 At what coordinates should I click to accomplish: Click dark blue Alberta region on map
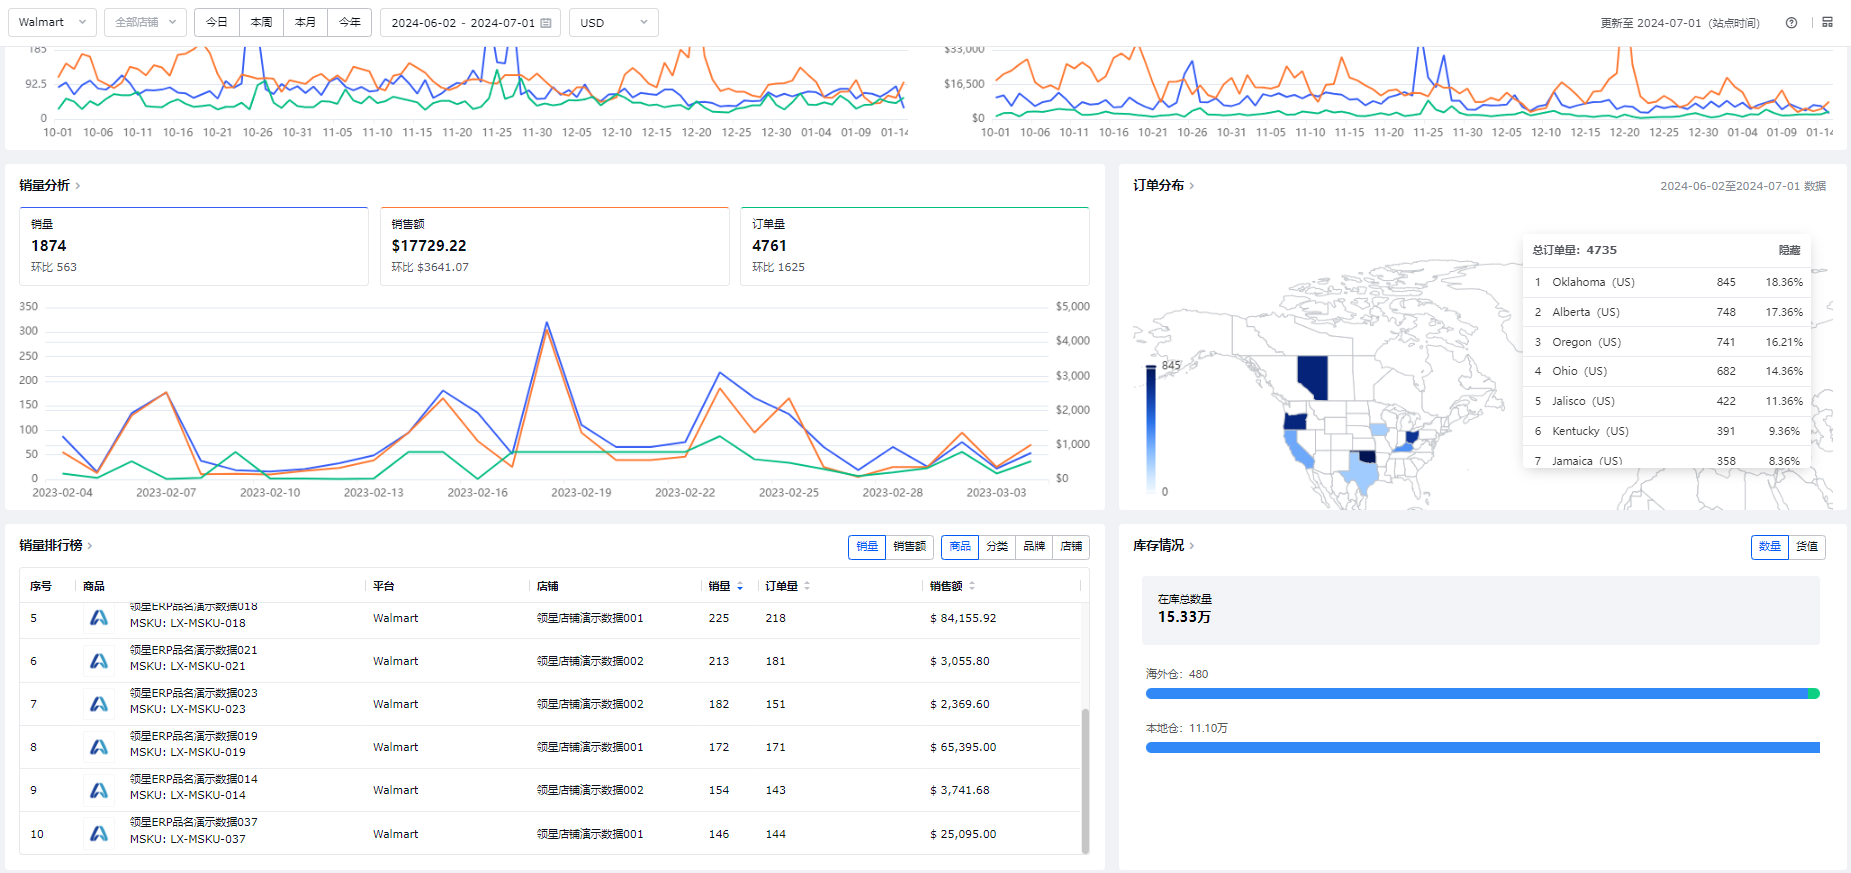tap(1313, 377)
